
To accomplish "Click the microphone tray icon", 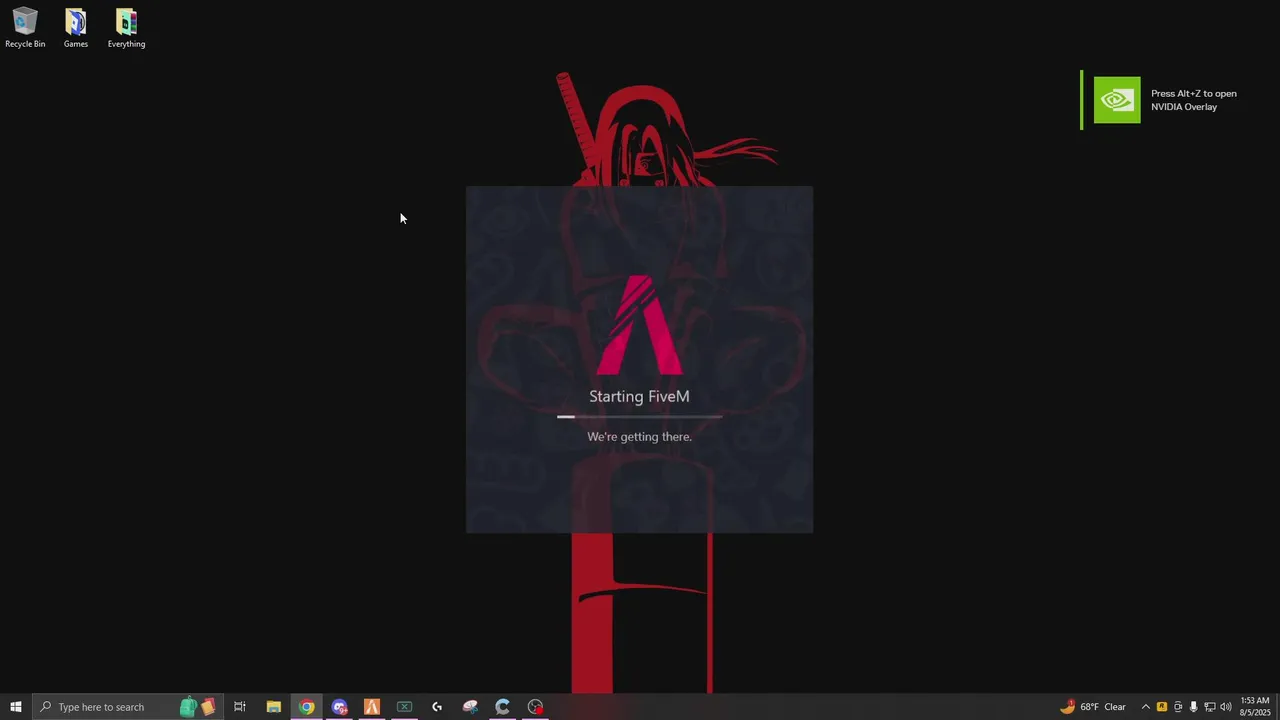I will point(1193,707).
